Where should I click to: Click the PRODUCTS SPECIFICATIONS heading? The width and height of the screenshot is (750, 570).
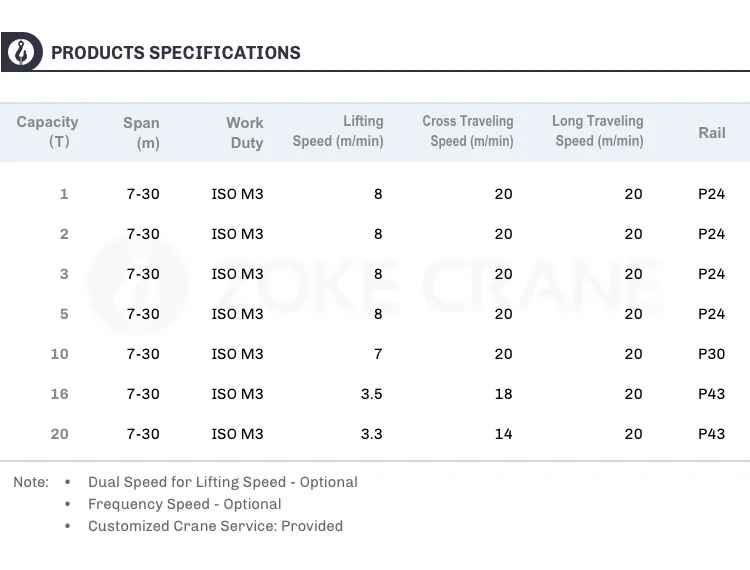coord(176,53)
